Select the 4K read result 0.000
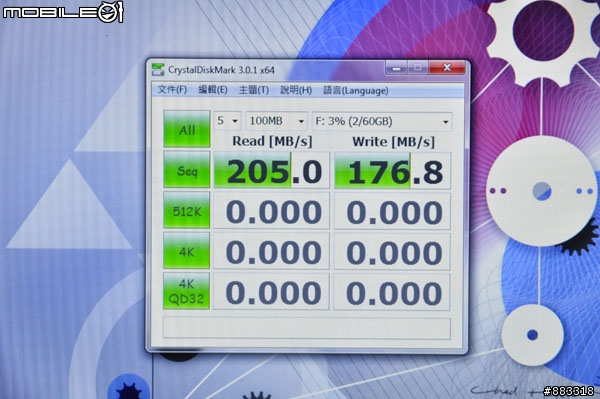The image size is (600, 399). click(271, 251)
